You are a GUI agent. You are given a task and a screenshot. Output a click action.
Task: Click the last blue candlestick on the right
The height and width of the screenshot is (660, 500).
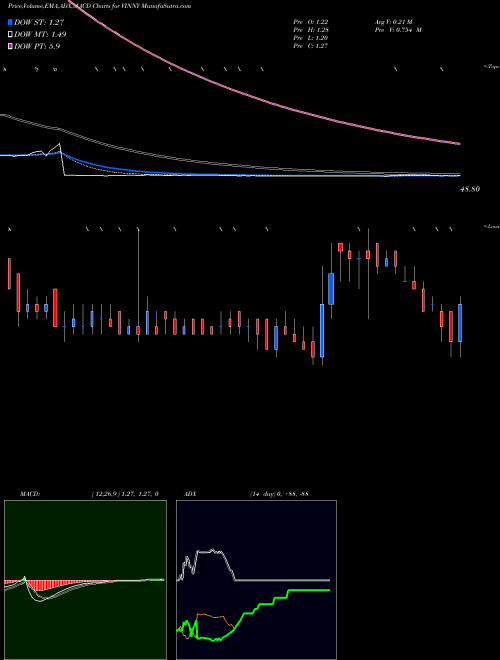[x=460, y=323]
